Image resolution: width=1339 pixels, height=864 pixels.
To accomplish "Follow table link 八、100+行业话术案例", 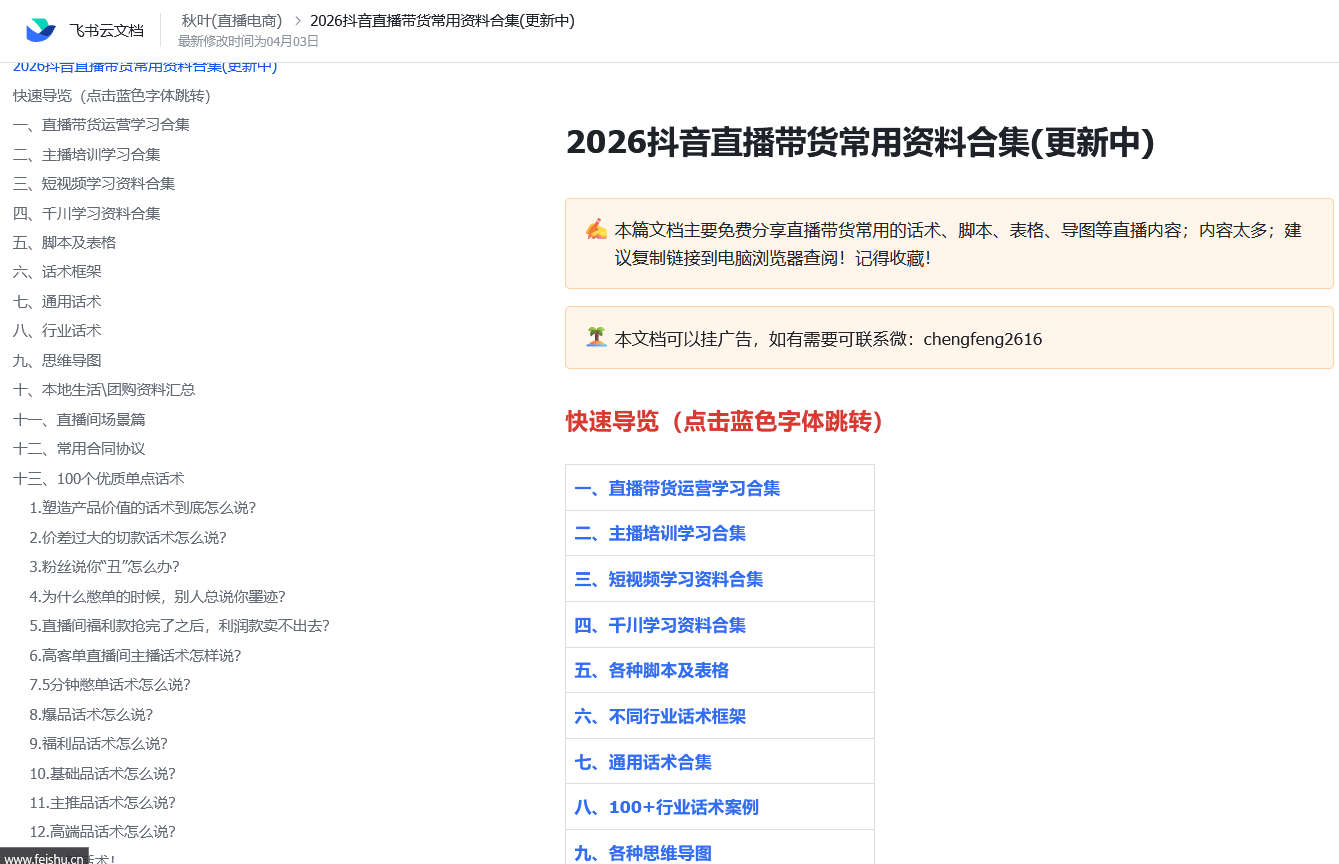I will point(666,808).
